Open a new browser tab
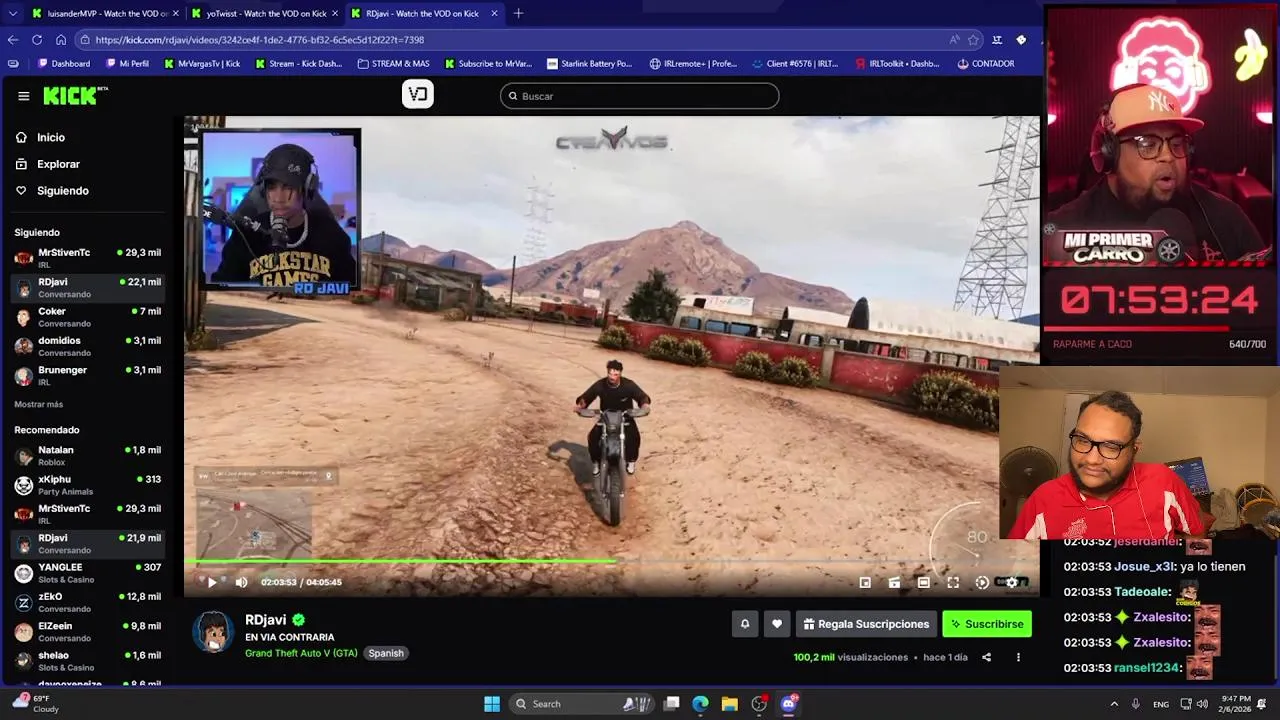1280x720 pixels. (x=518, y=13)
